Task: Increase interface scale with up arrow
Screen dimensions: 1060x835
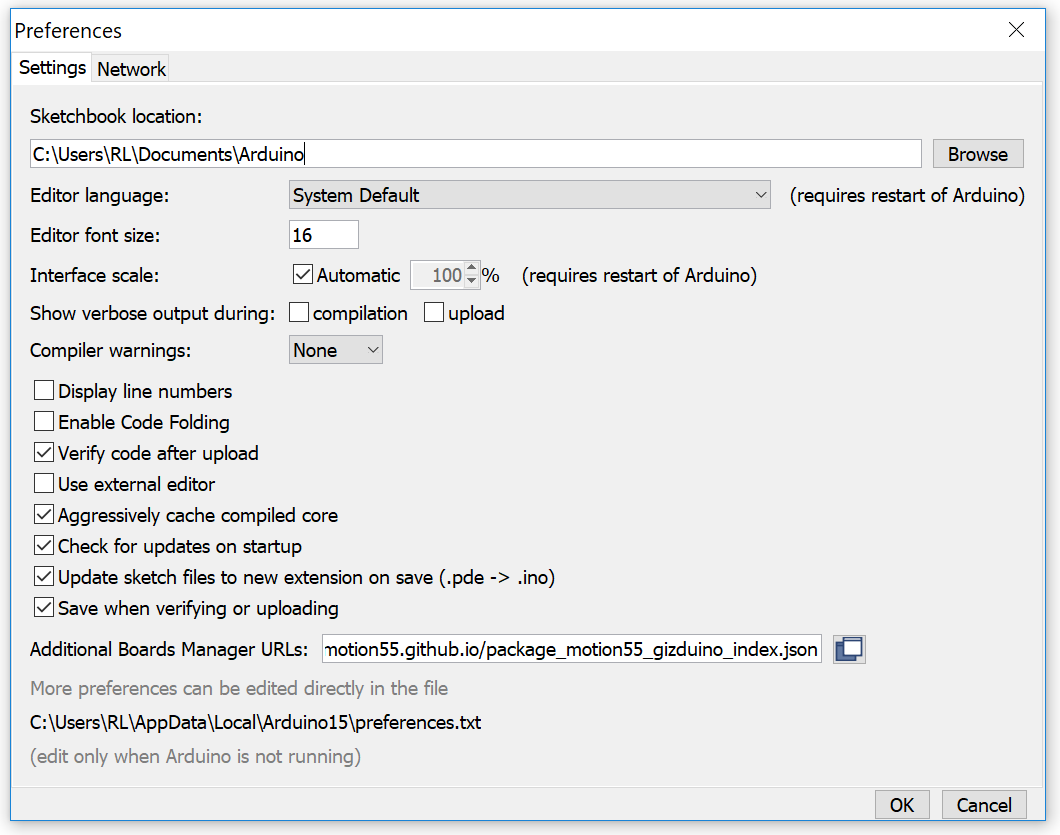Action: click(472, 268)
